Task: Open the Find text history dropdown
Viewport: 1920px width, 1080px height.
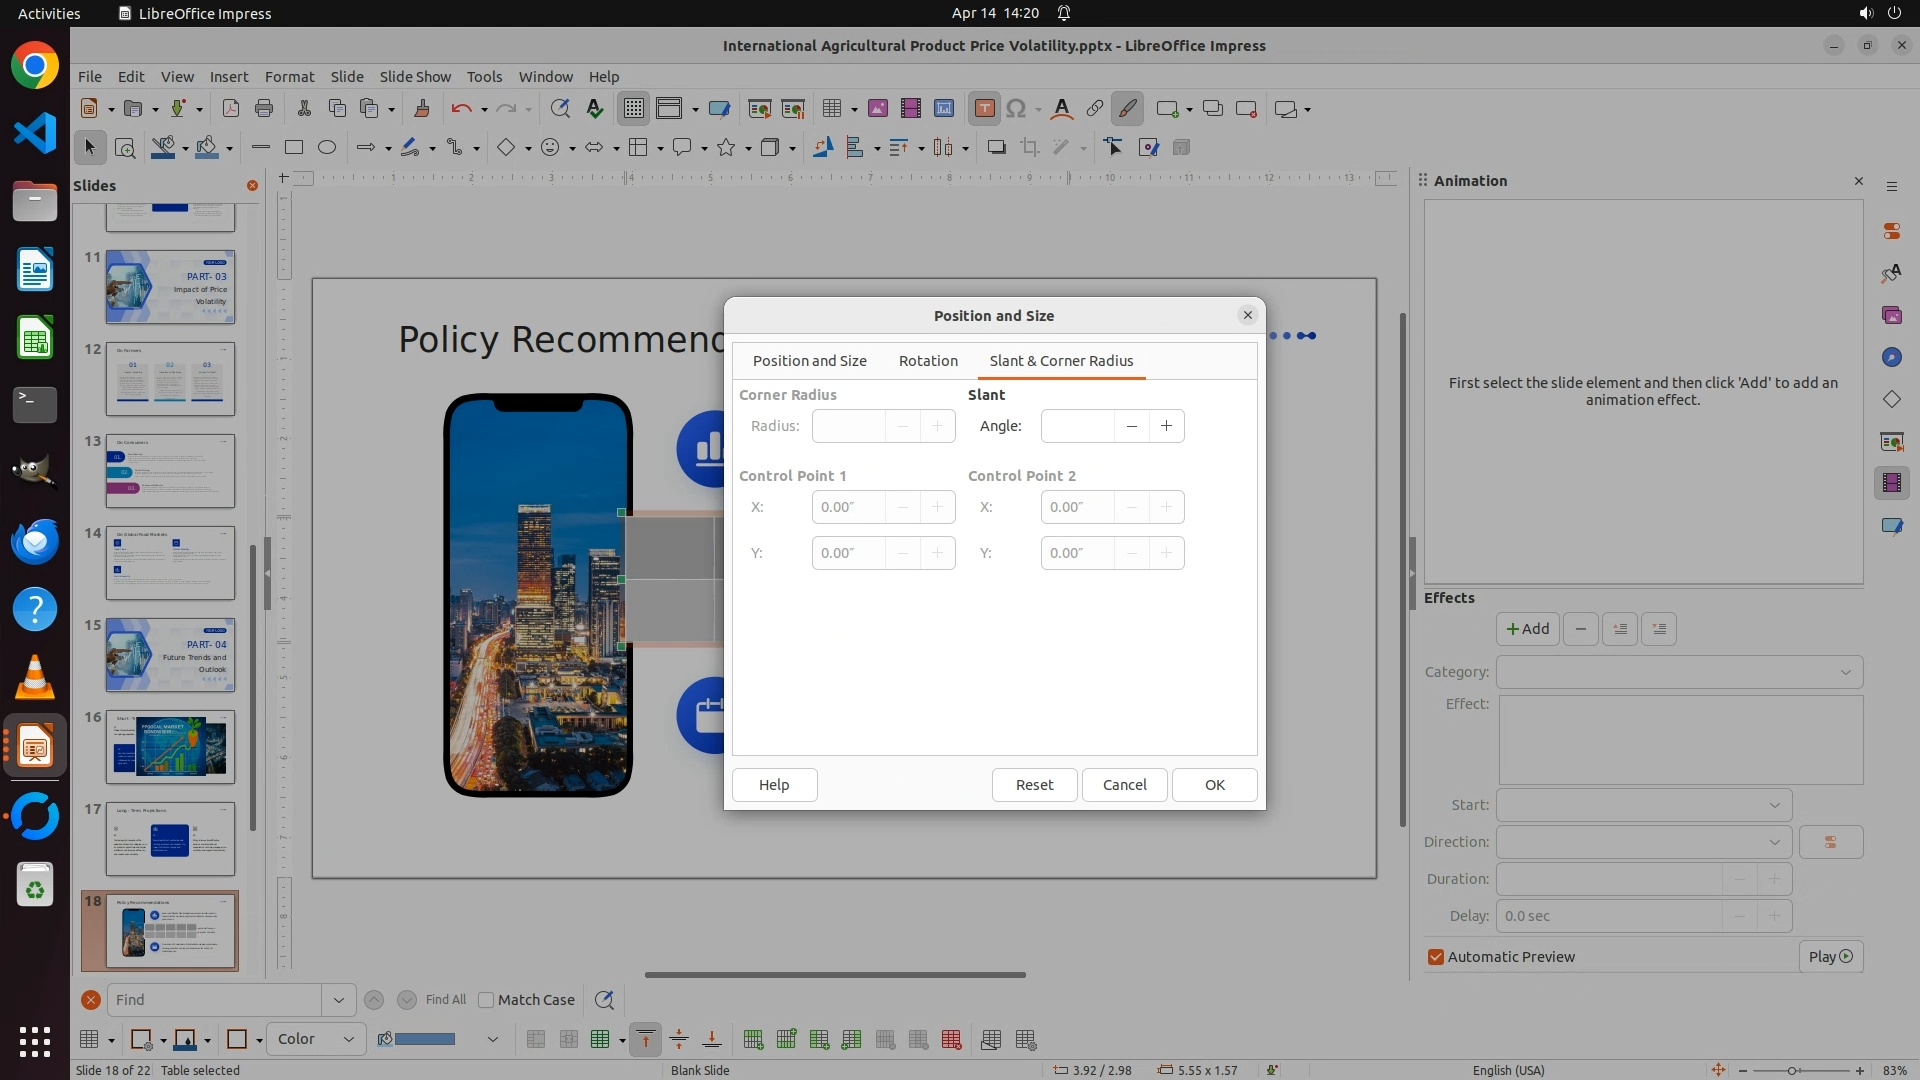Action: (x=338, y=1000)
